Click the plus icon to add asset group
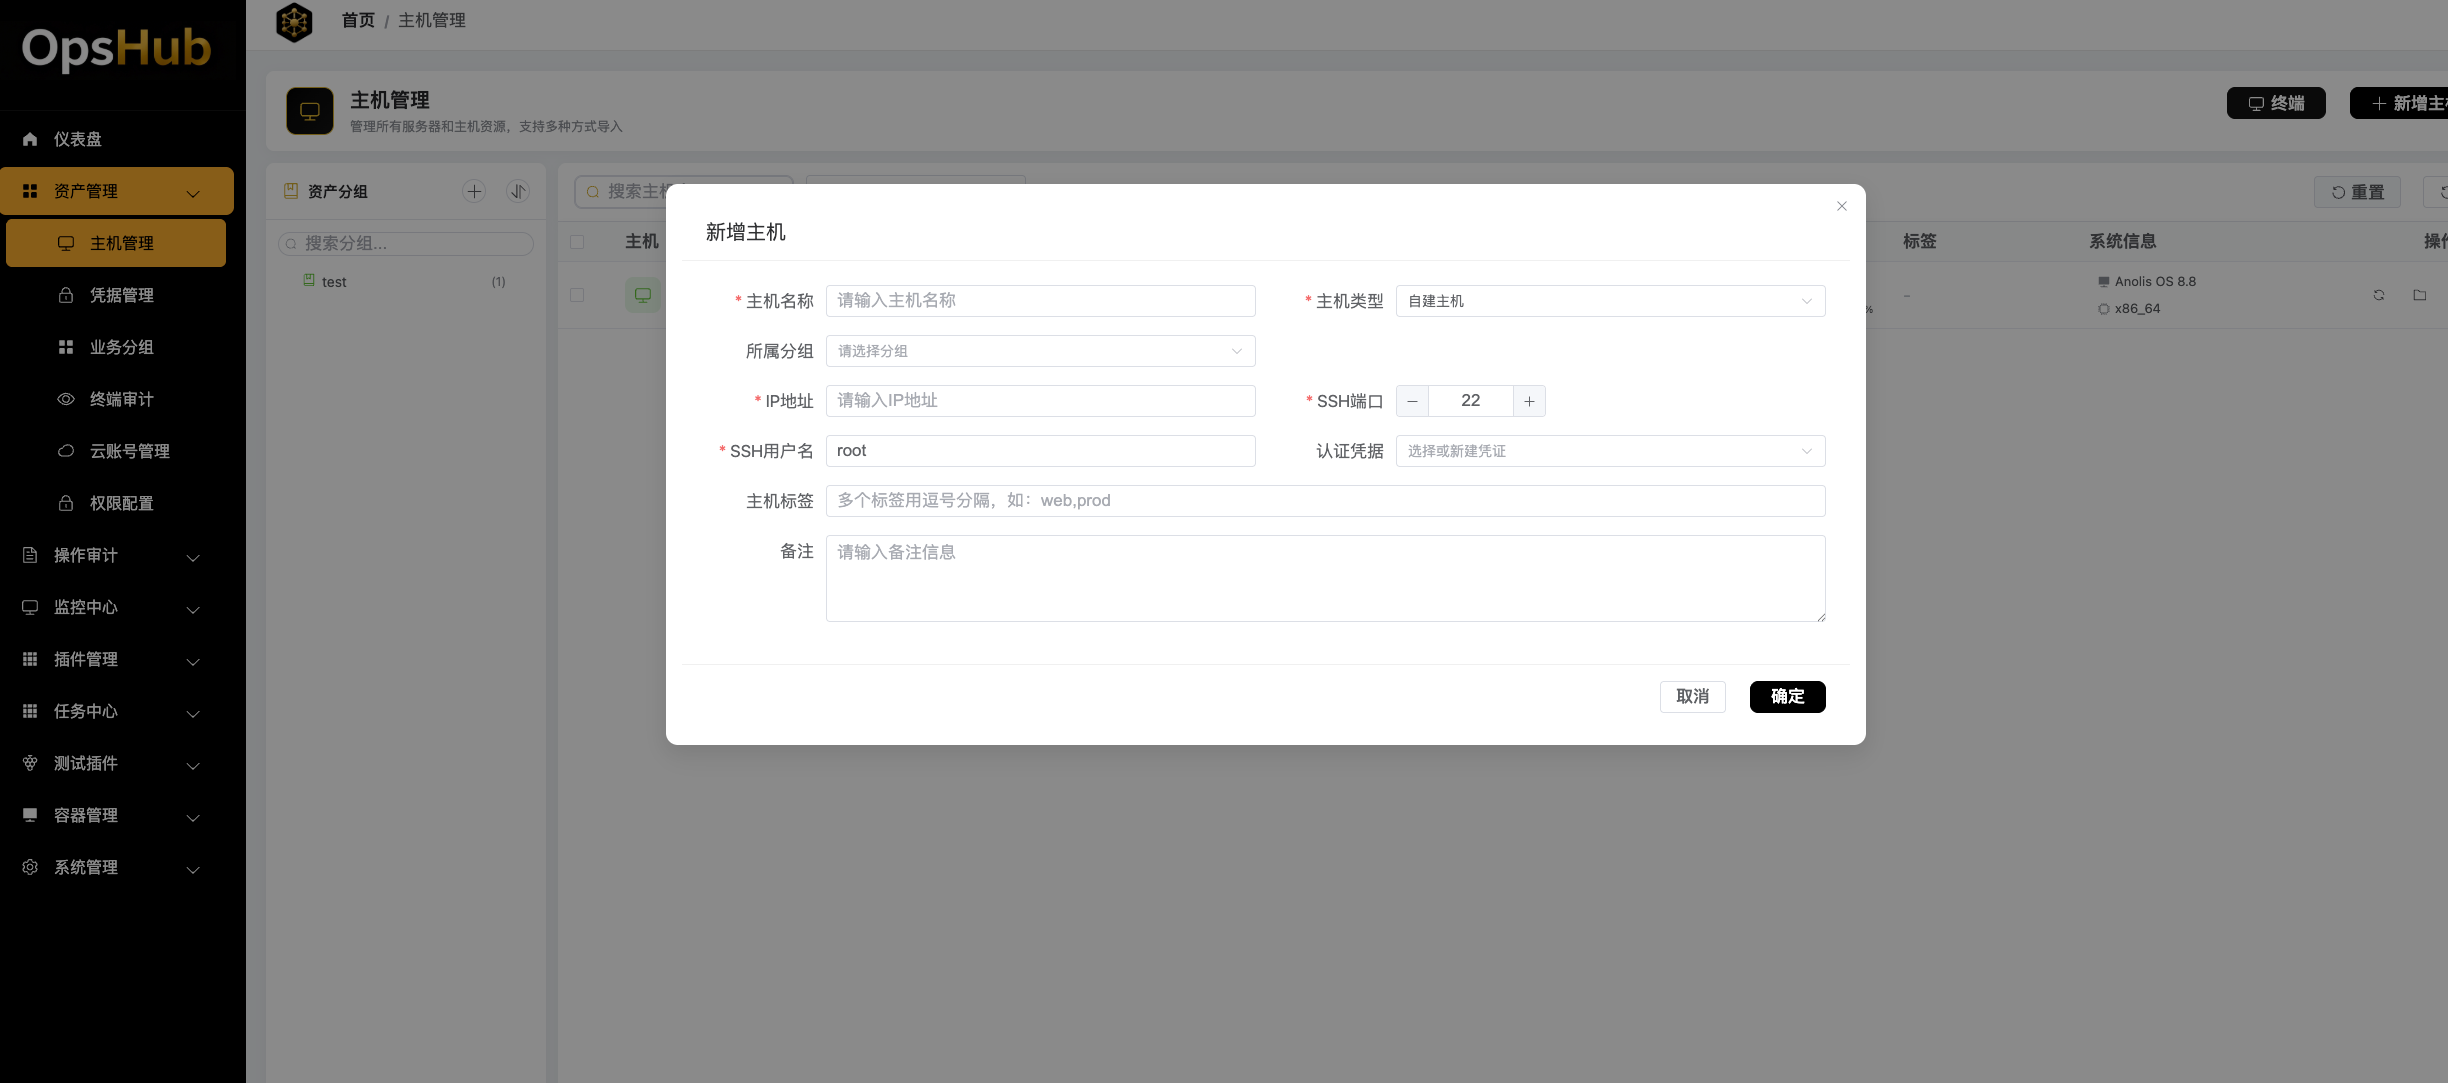 point(474,191)
